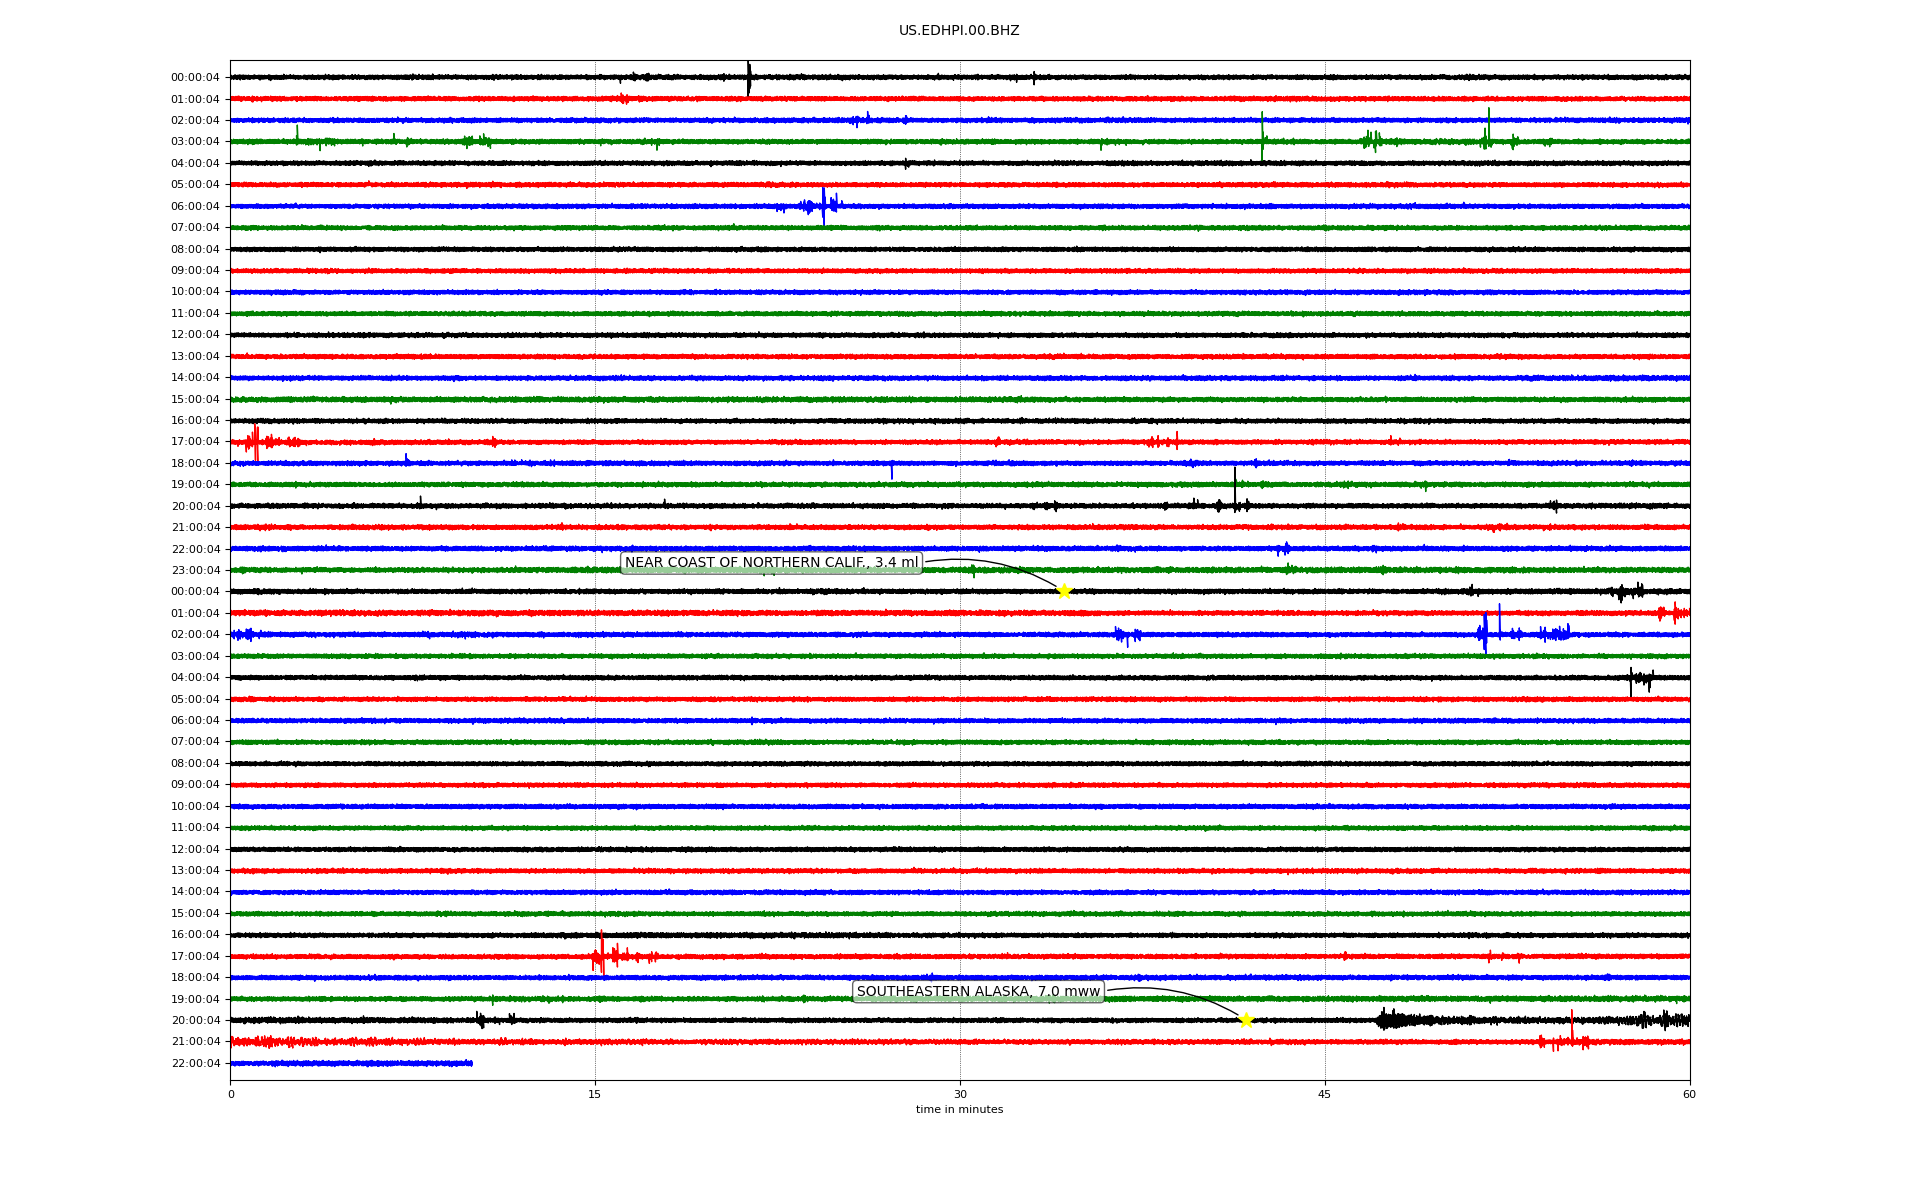Click the 30 tick label on x-axis
This screenshot has height=1200, width=1920.
coord(960,1094)
